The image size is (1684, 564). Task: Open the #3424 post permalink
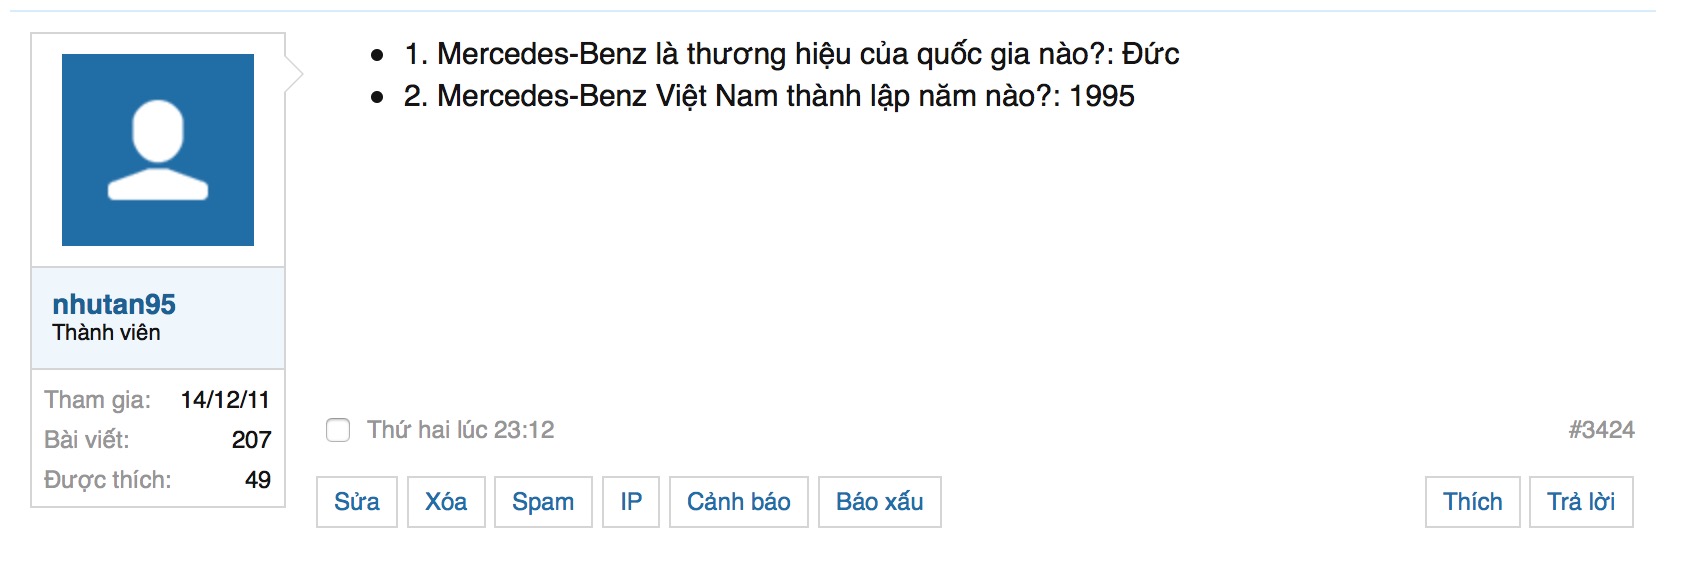point(1602,430)
